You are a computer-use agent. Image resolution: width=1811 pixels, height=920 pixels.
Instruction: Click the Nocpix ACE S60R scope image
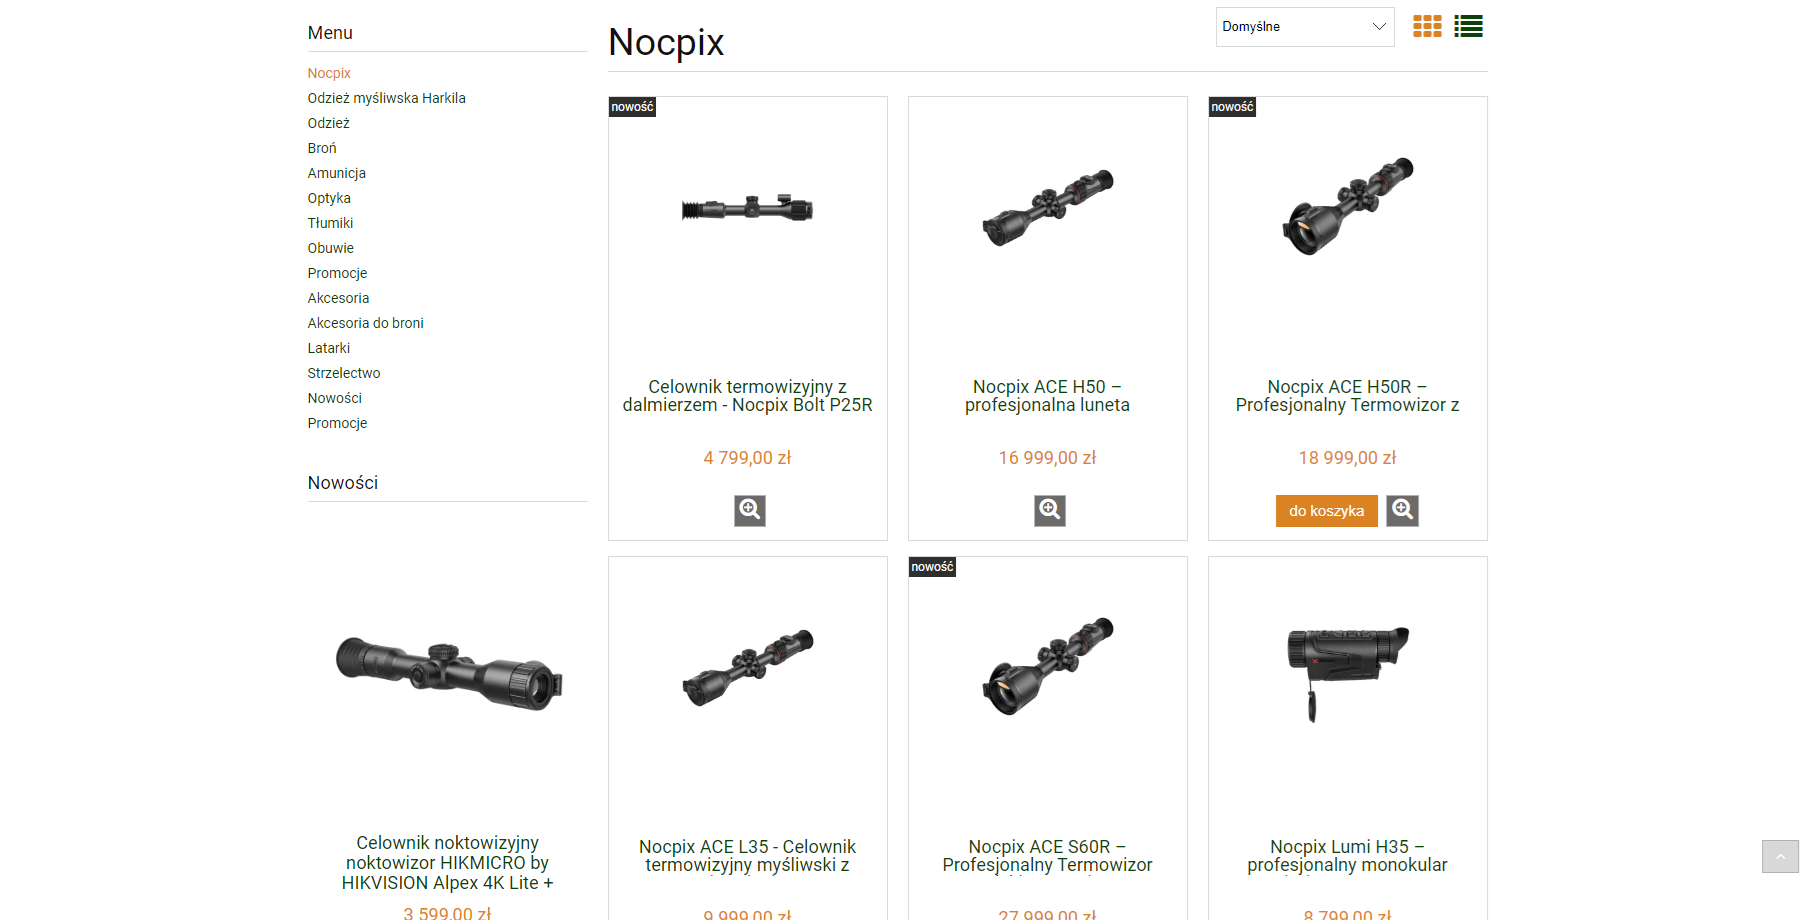tap(1048, 665)
